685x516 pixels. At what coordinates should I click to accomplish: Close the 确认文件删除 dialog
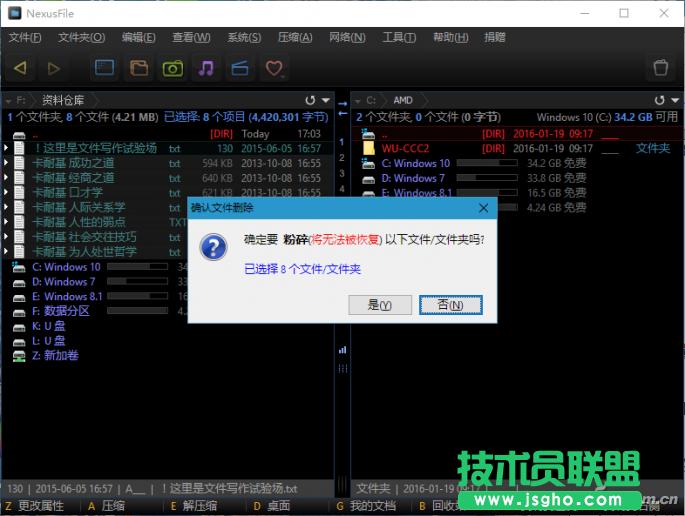pos(485,208)
